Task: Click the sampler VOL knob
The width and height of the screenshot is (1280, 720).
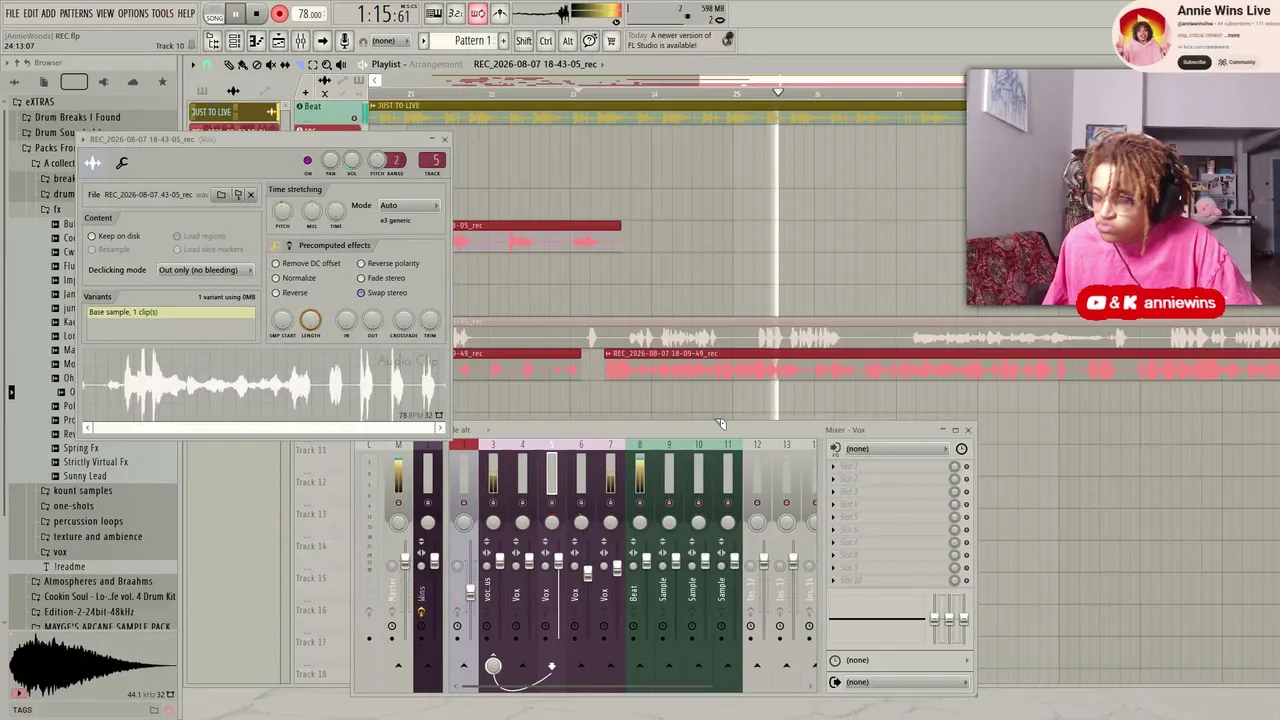Action: (x=352, y=160)
